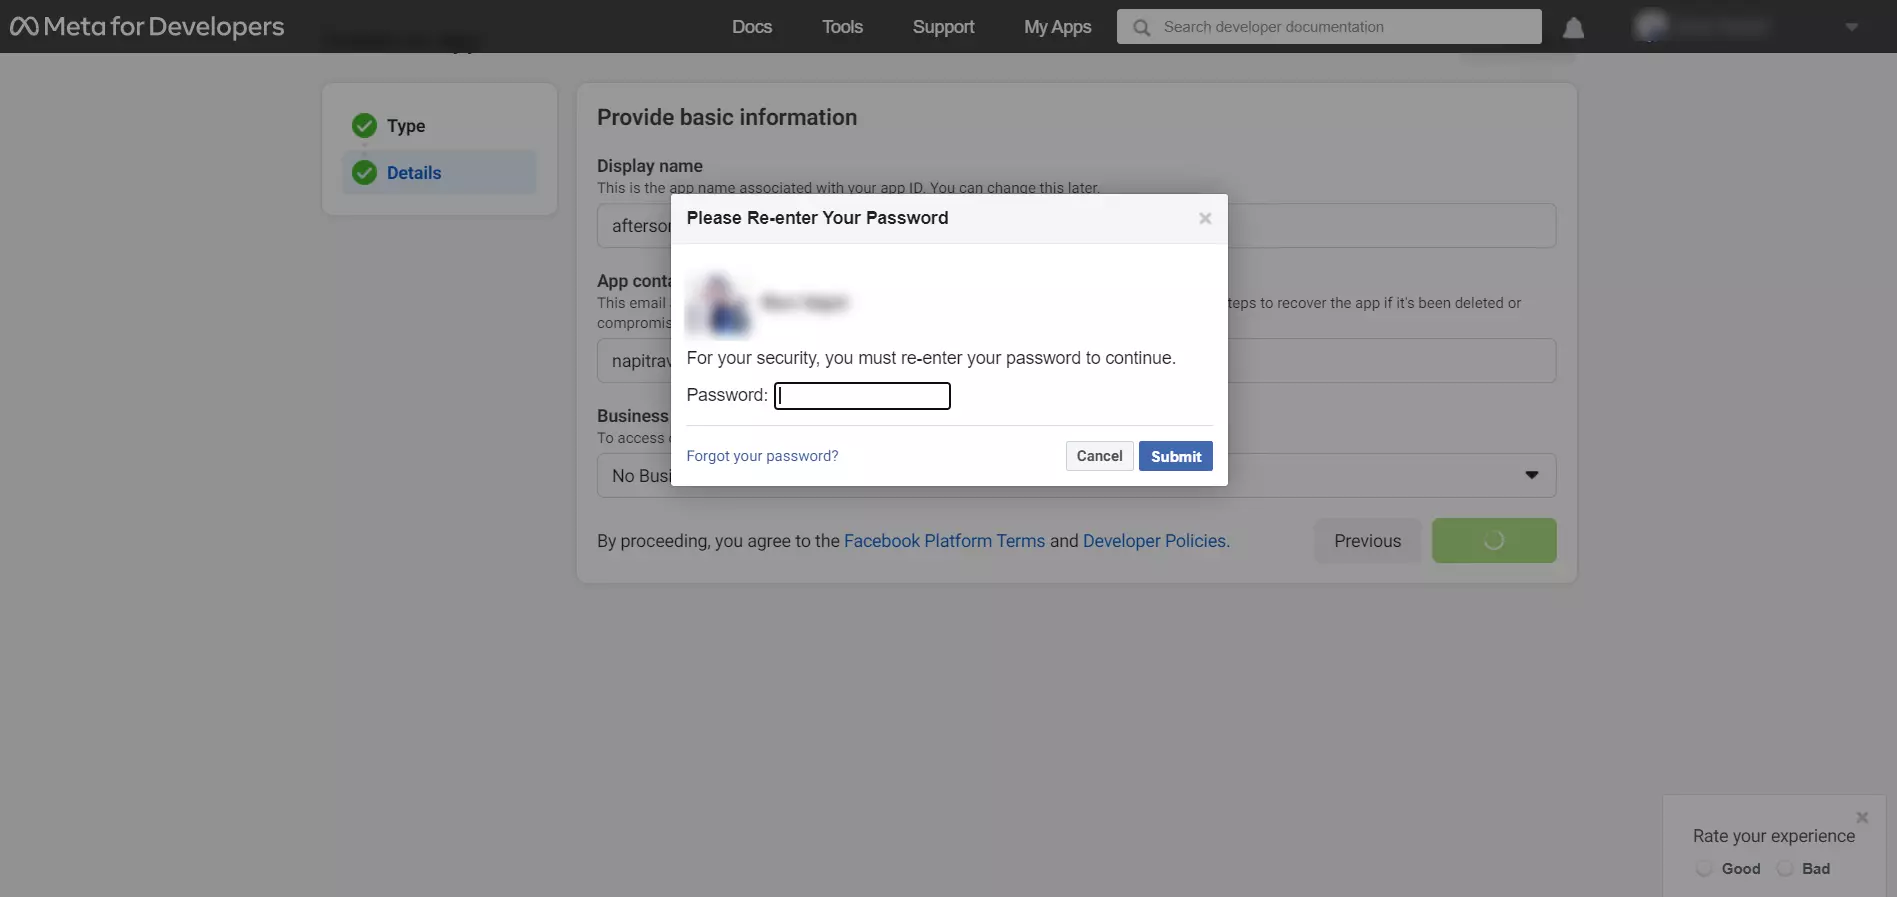Expand the account dropdown arrow in header
The height and width of the screenshot is (897, 1897).
1851,28
